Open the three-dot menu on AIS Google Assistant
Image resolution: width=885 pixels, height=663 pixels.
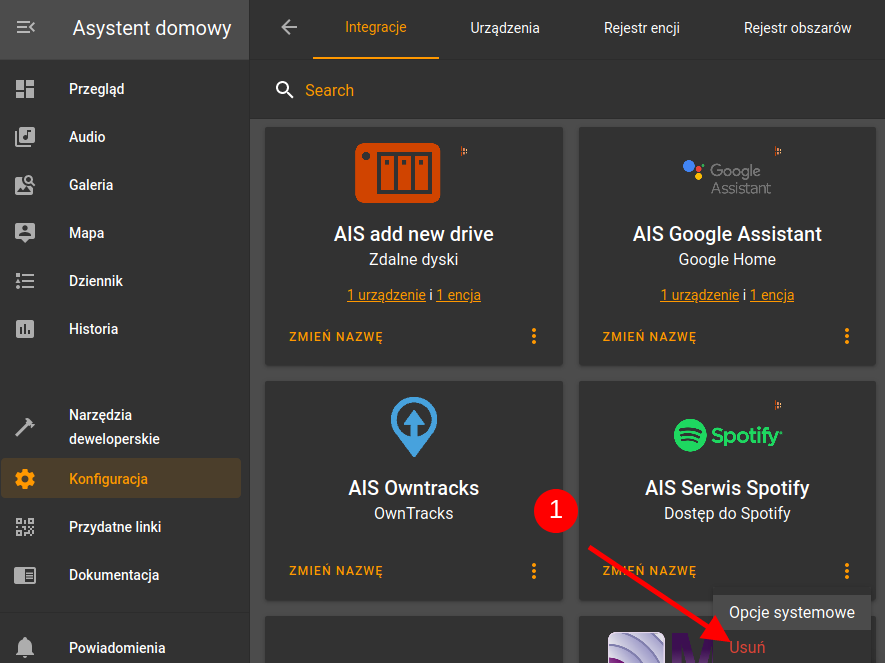pyautogui.click(x=847, y=336)
